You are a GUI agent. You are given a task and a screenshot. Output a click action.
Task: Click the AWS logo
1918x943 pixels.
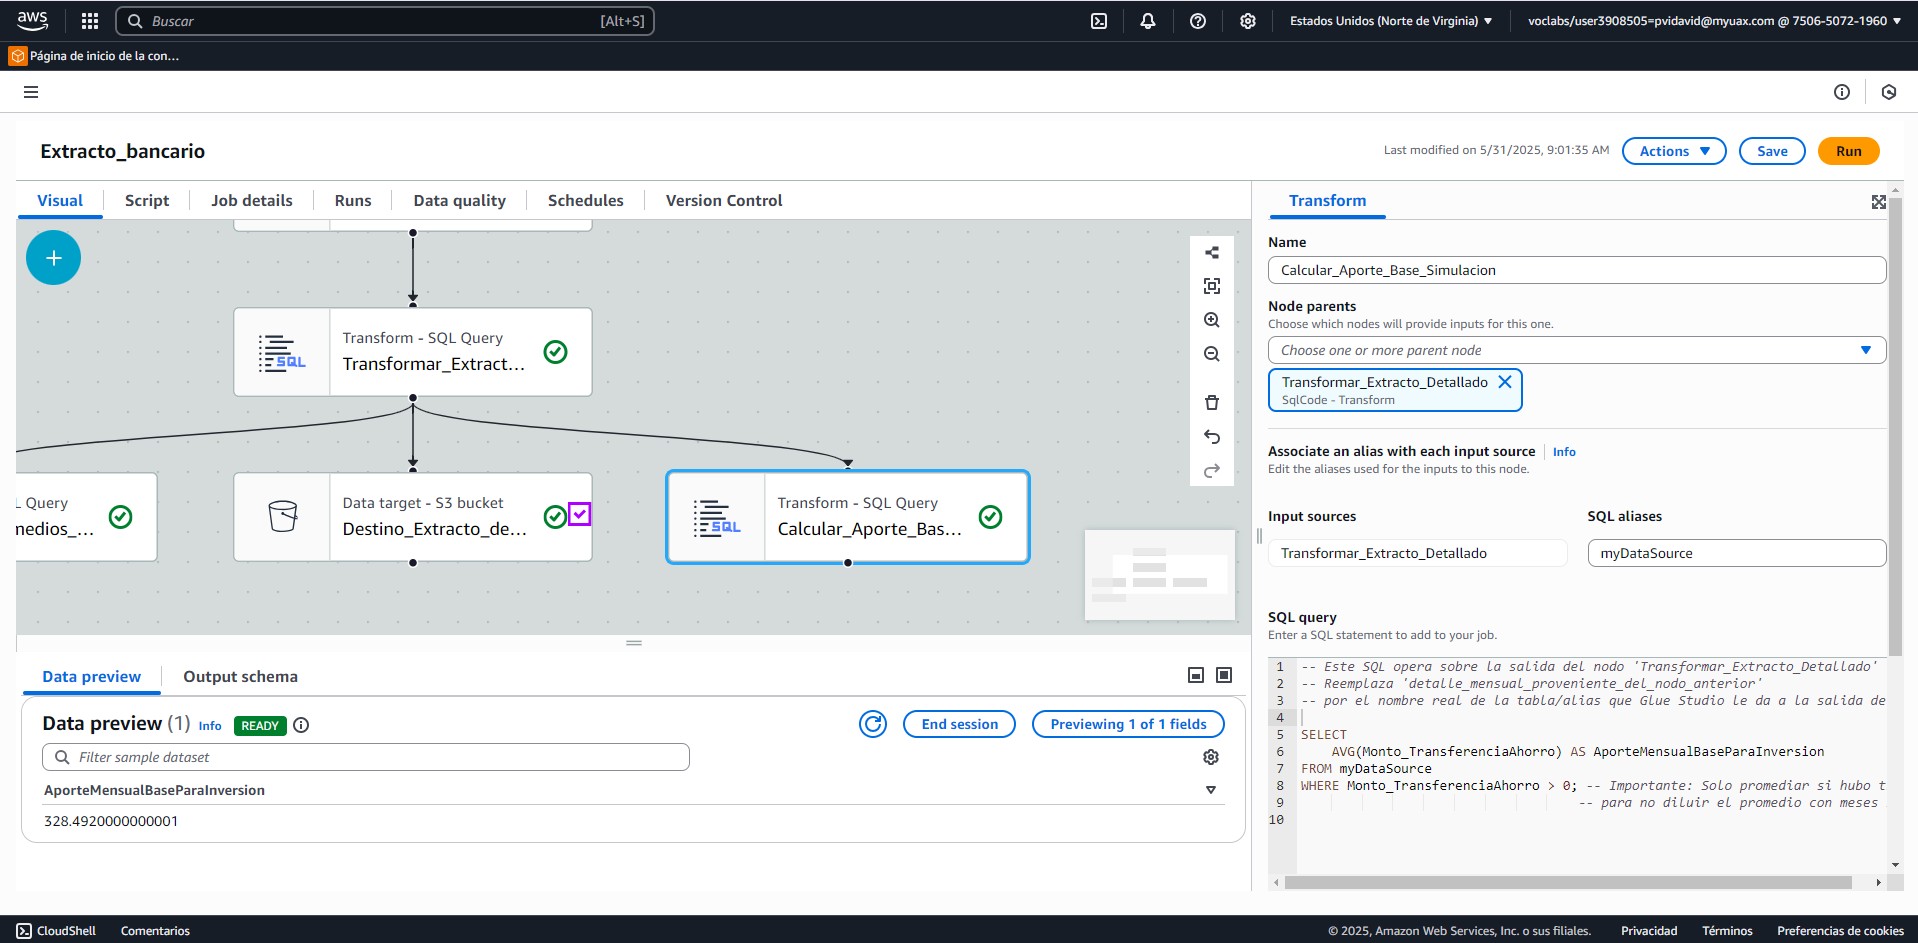pos(33,20)
